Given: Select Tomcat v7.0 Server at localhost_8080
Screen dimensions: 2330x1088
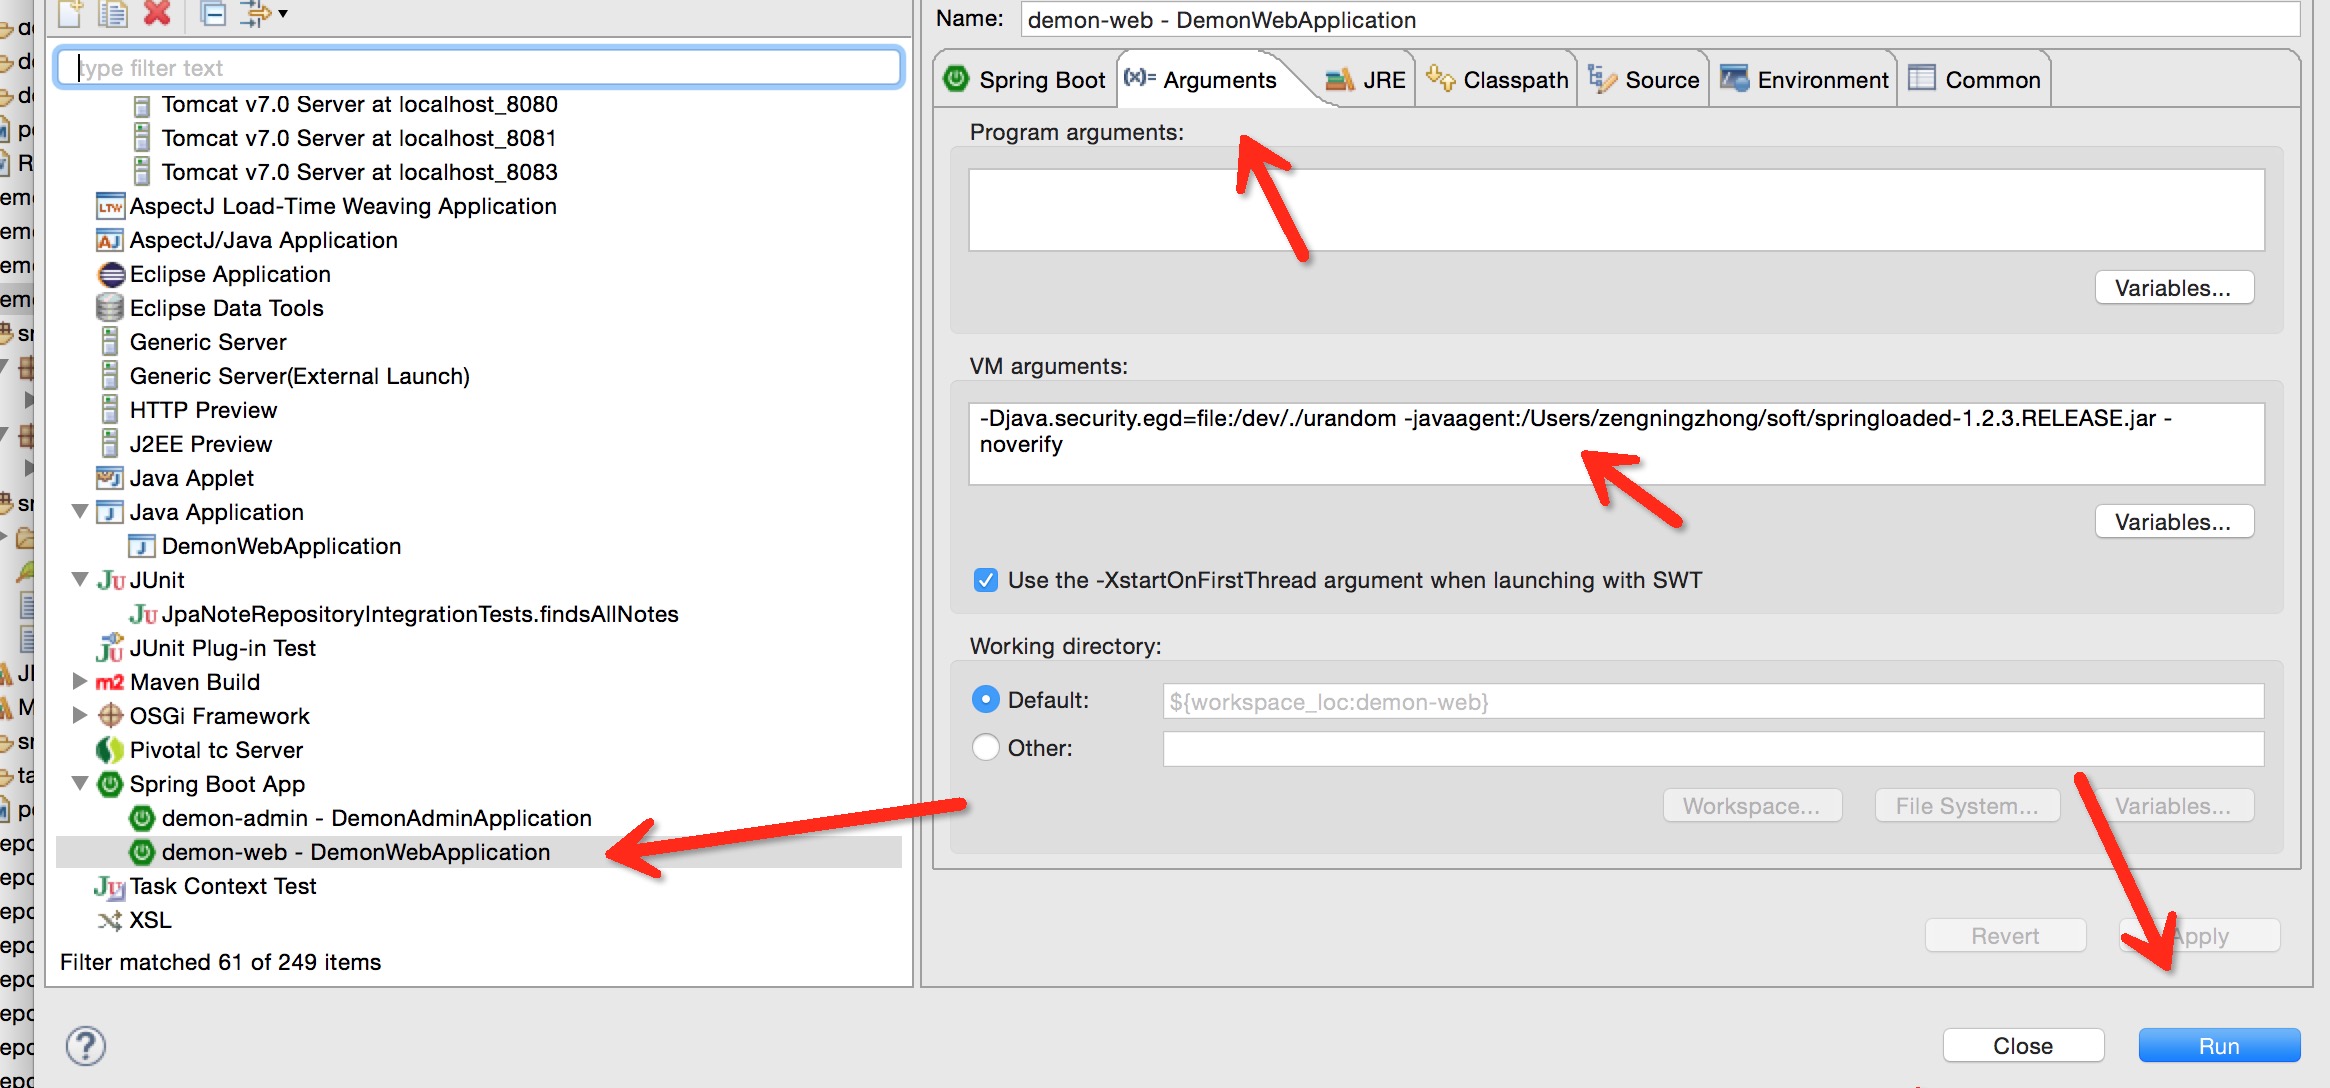Looking at the screenshot, I should (359, 104).
